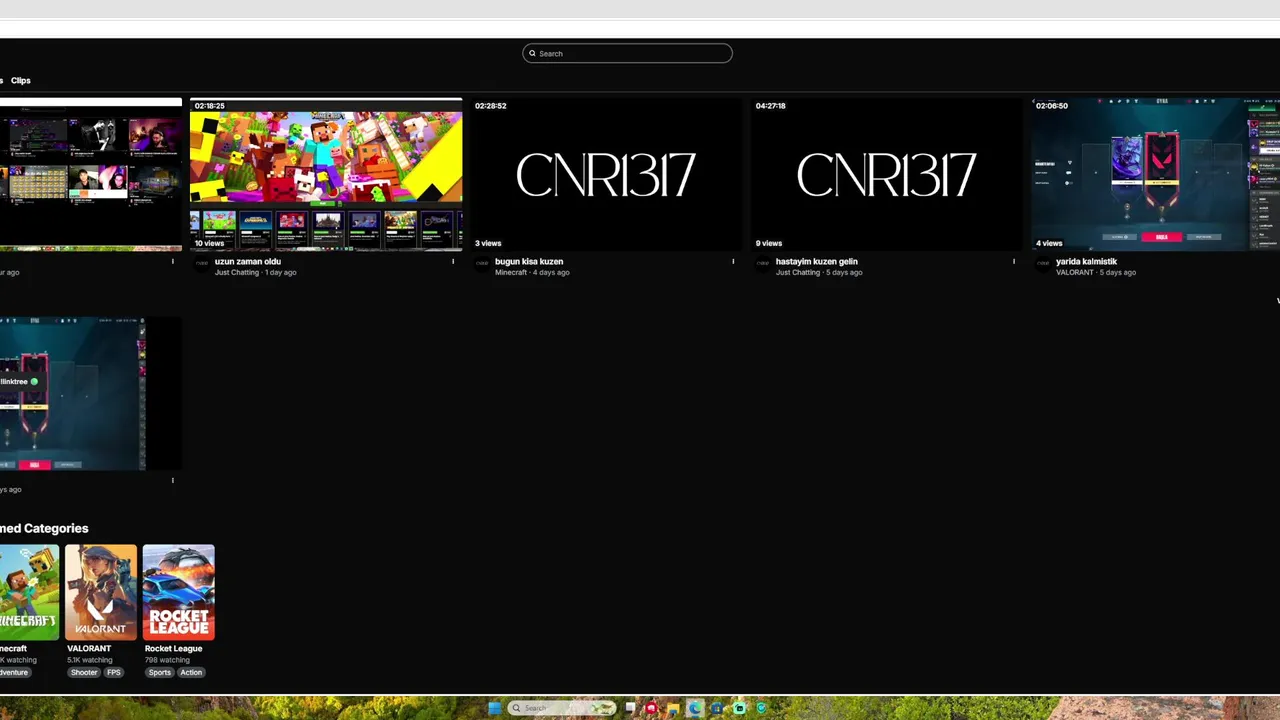Viewport: 1280px width, 720px height.
Task: Switch to Microsoft Edge in the taskbar
Action: (695, 708)
